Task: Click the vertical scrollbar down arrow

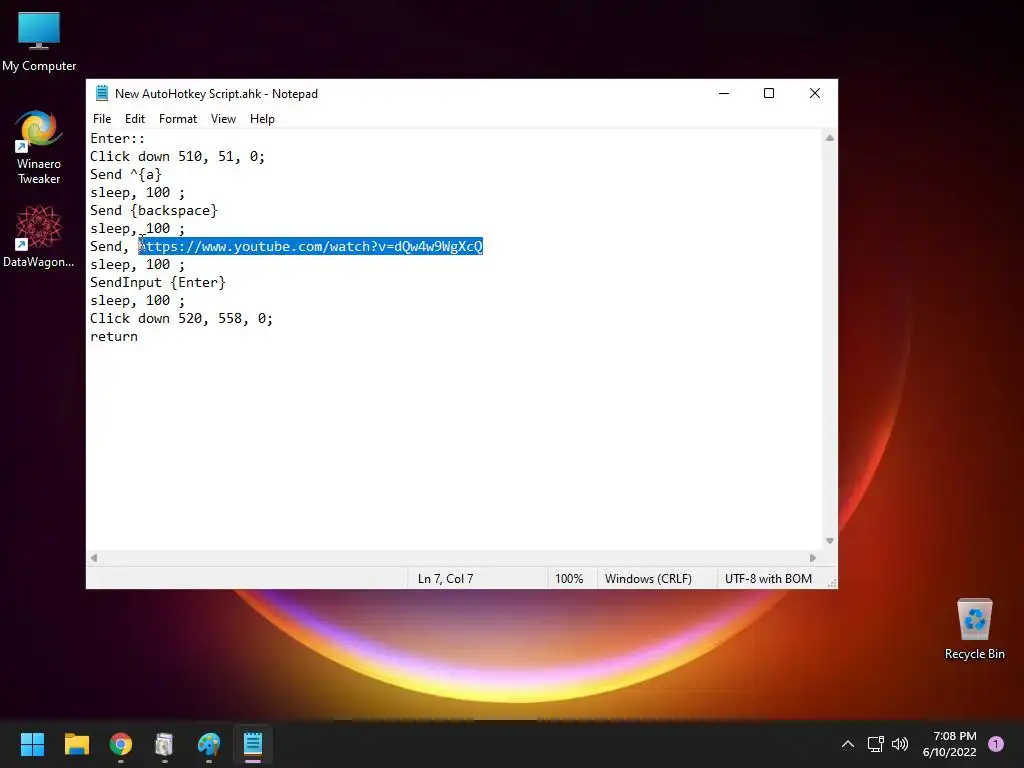Action: [x=829, y=541]
